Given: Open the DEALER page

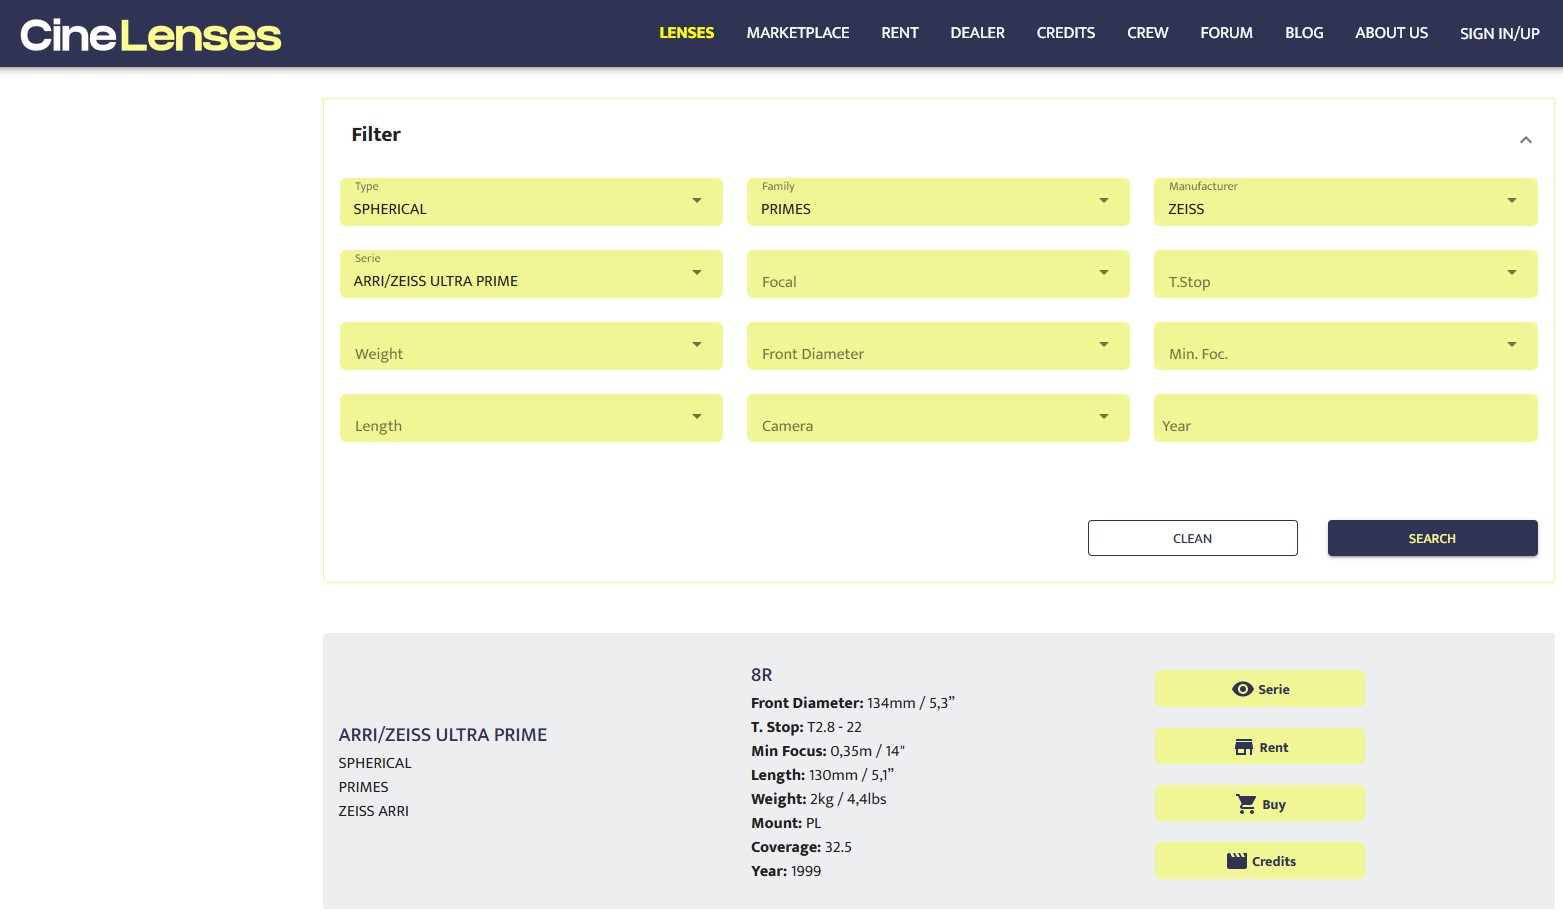Looking at the screenshot, I should pyautogui.click(x=978, y=33).
